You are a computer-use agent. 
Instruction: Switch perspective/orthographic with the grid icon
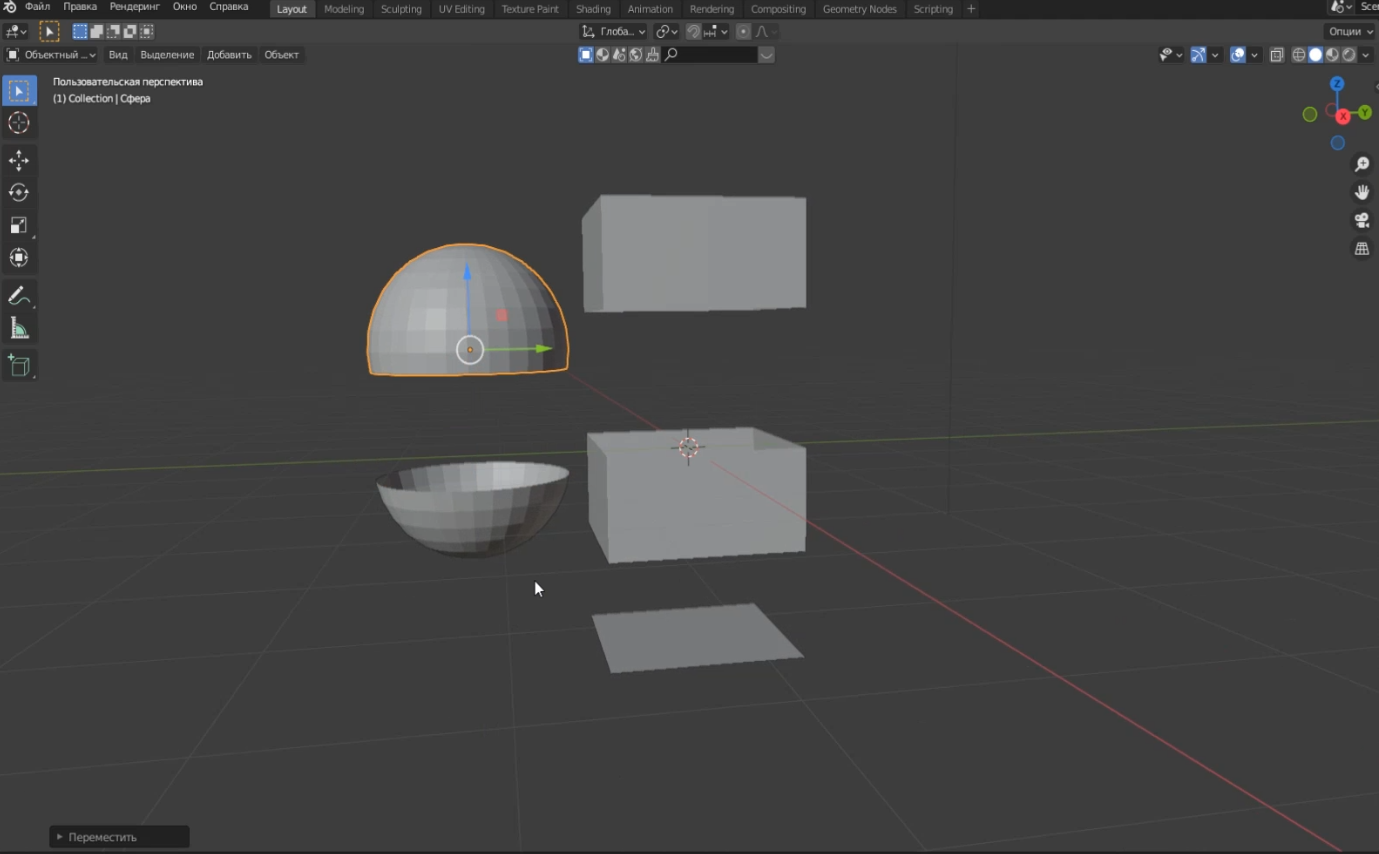point(1361,248)
